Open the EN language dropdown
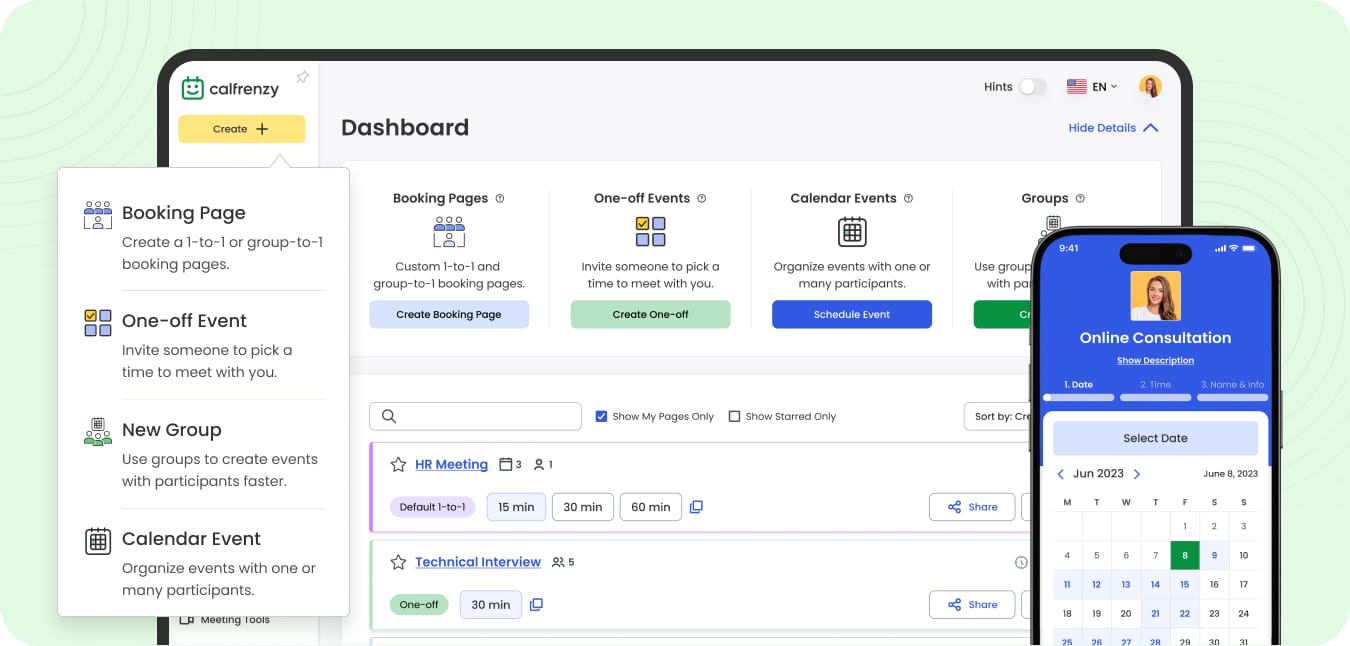The image size is (1350, 646). [x=1092, y=87]
